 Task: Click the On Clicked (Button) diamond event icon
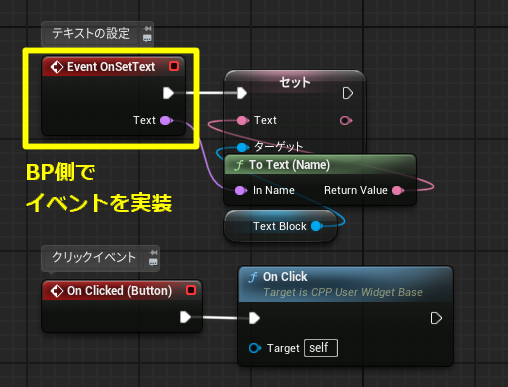pyautogui.click(x=57, y=291)
